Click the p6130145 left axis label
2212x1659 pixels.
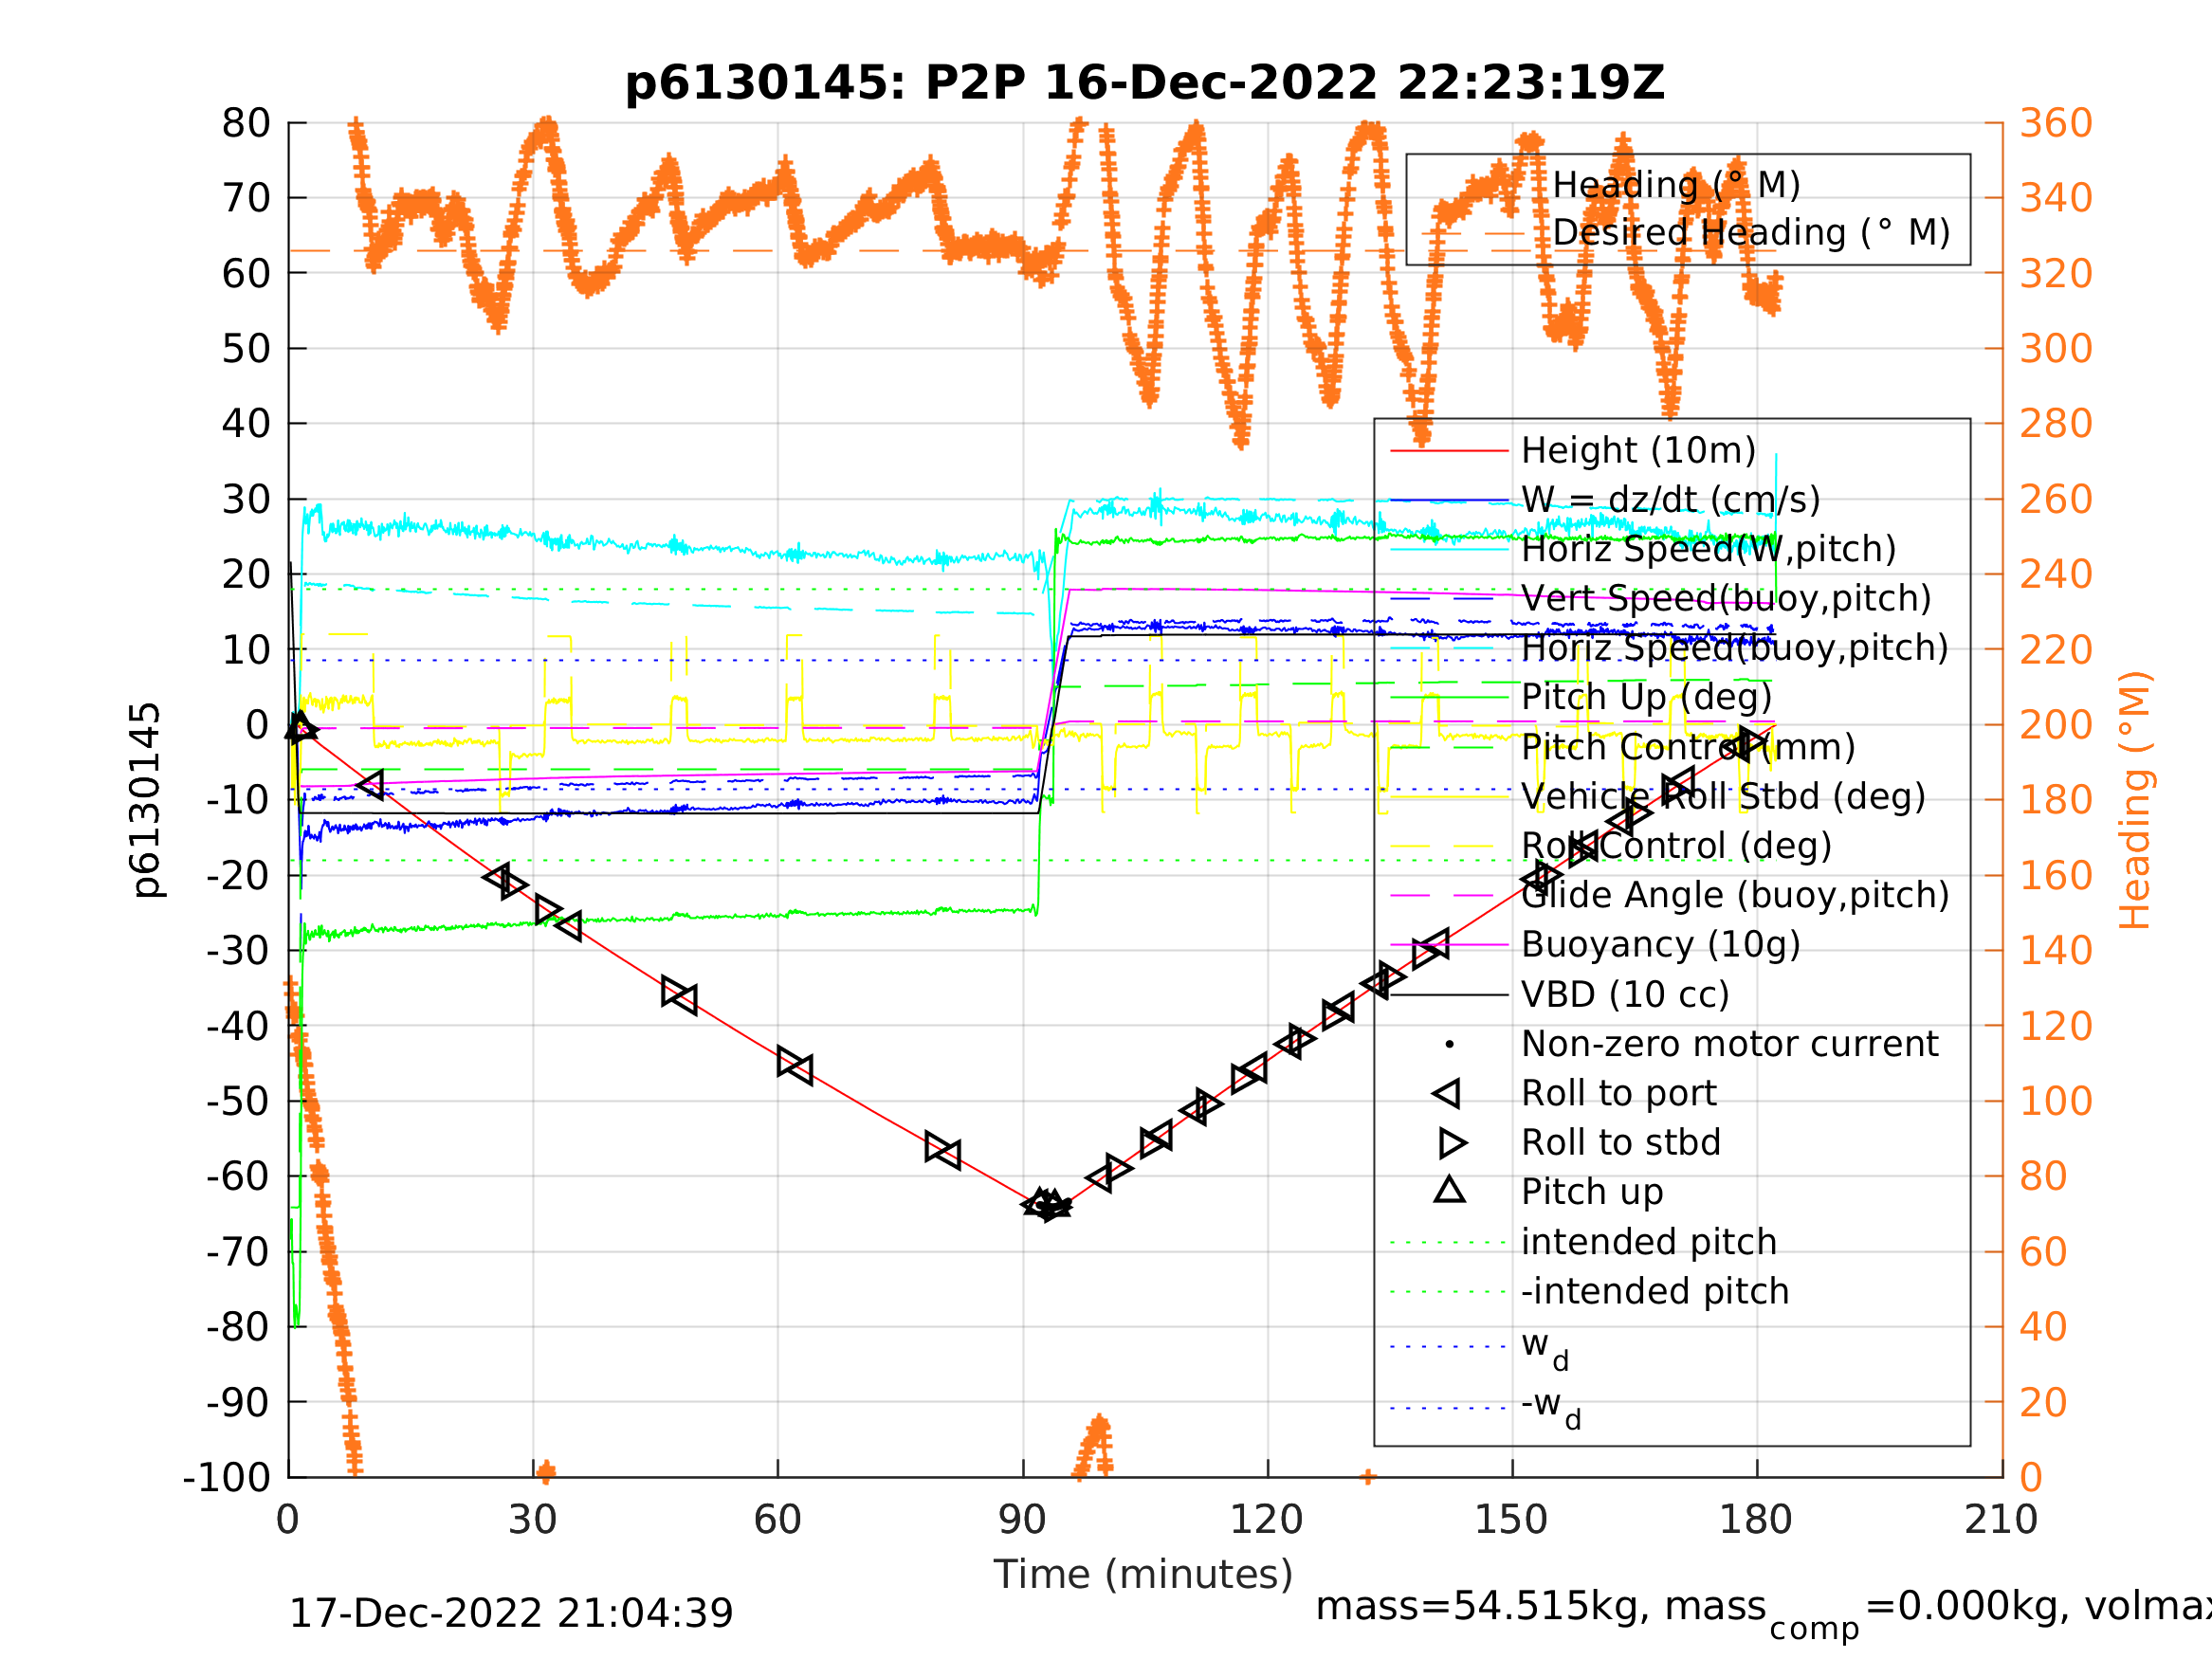coord(146,800)
